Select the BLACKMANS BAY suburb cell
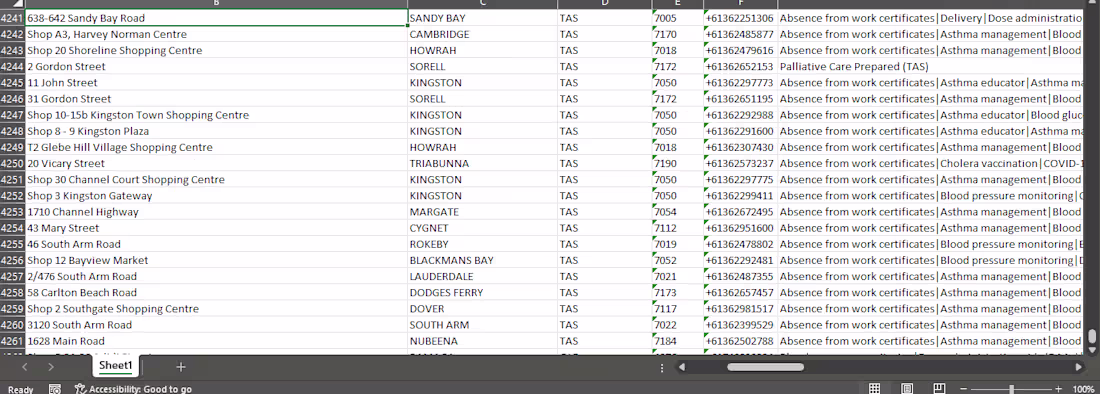The image size is (1100, 394). click(483, 260)
